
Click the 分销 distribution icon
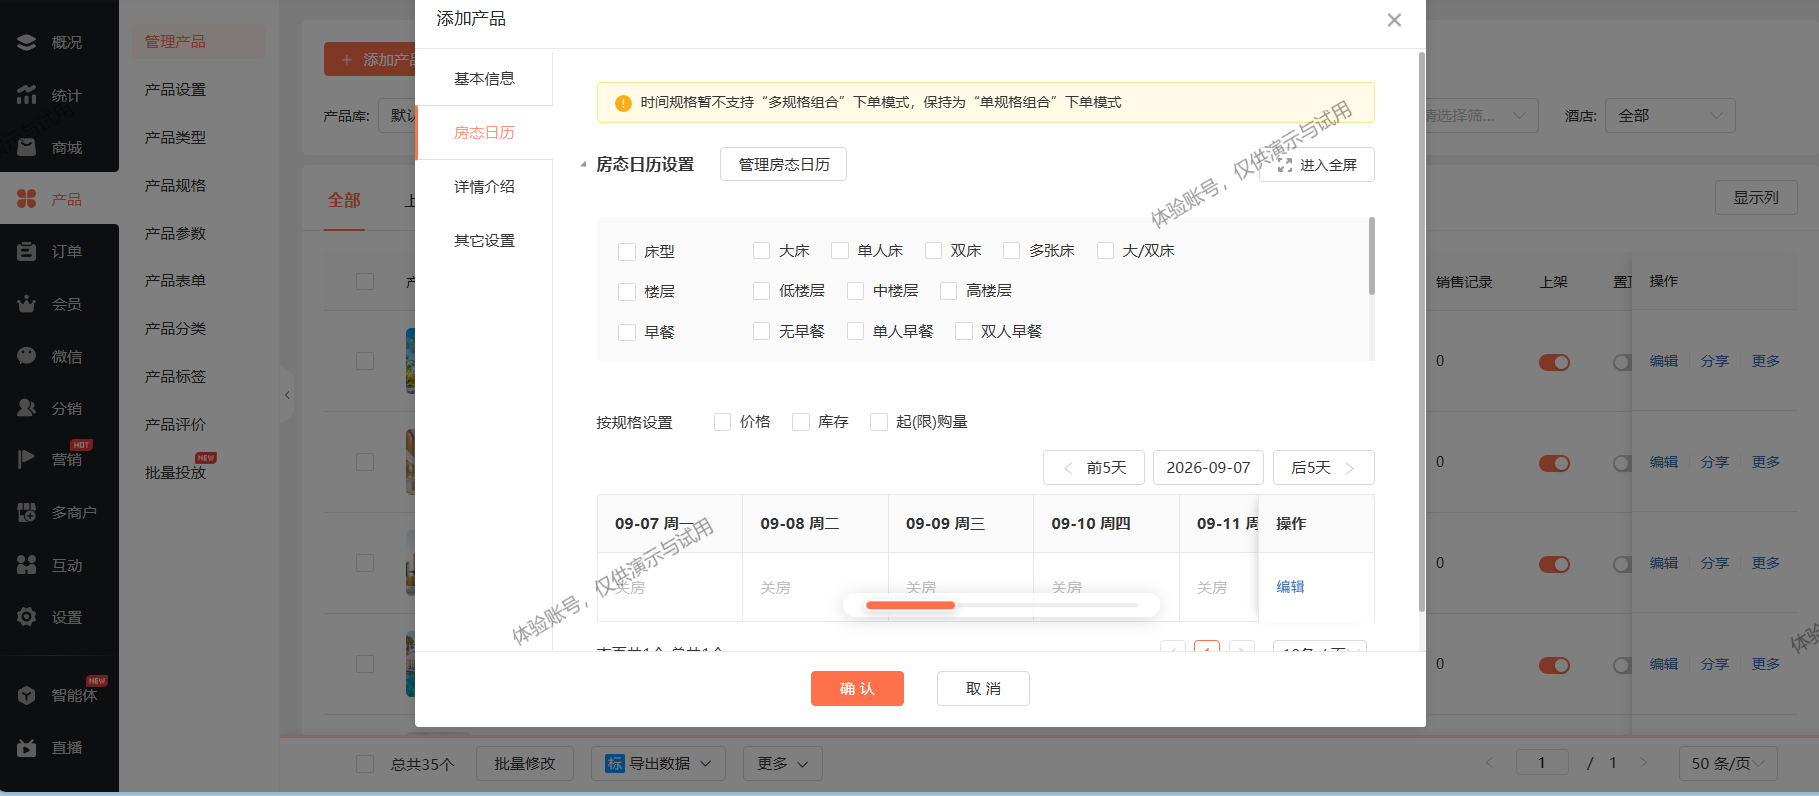[27, 408]
